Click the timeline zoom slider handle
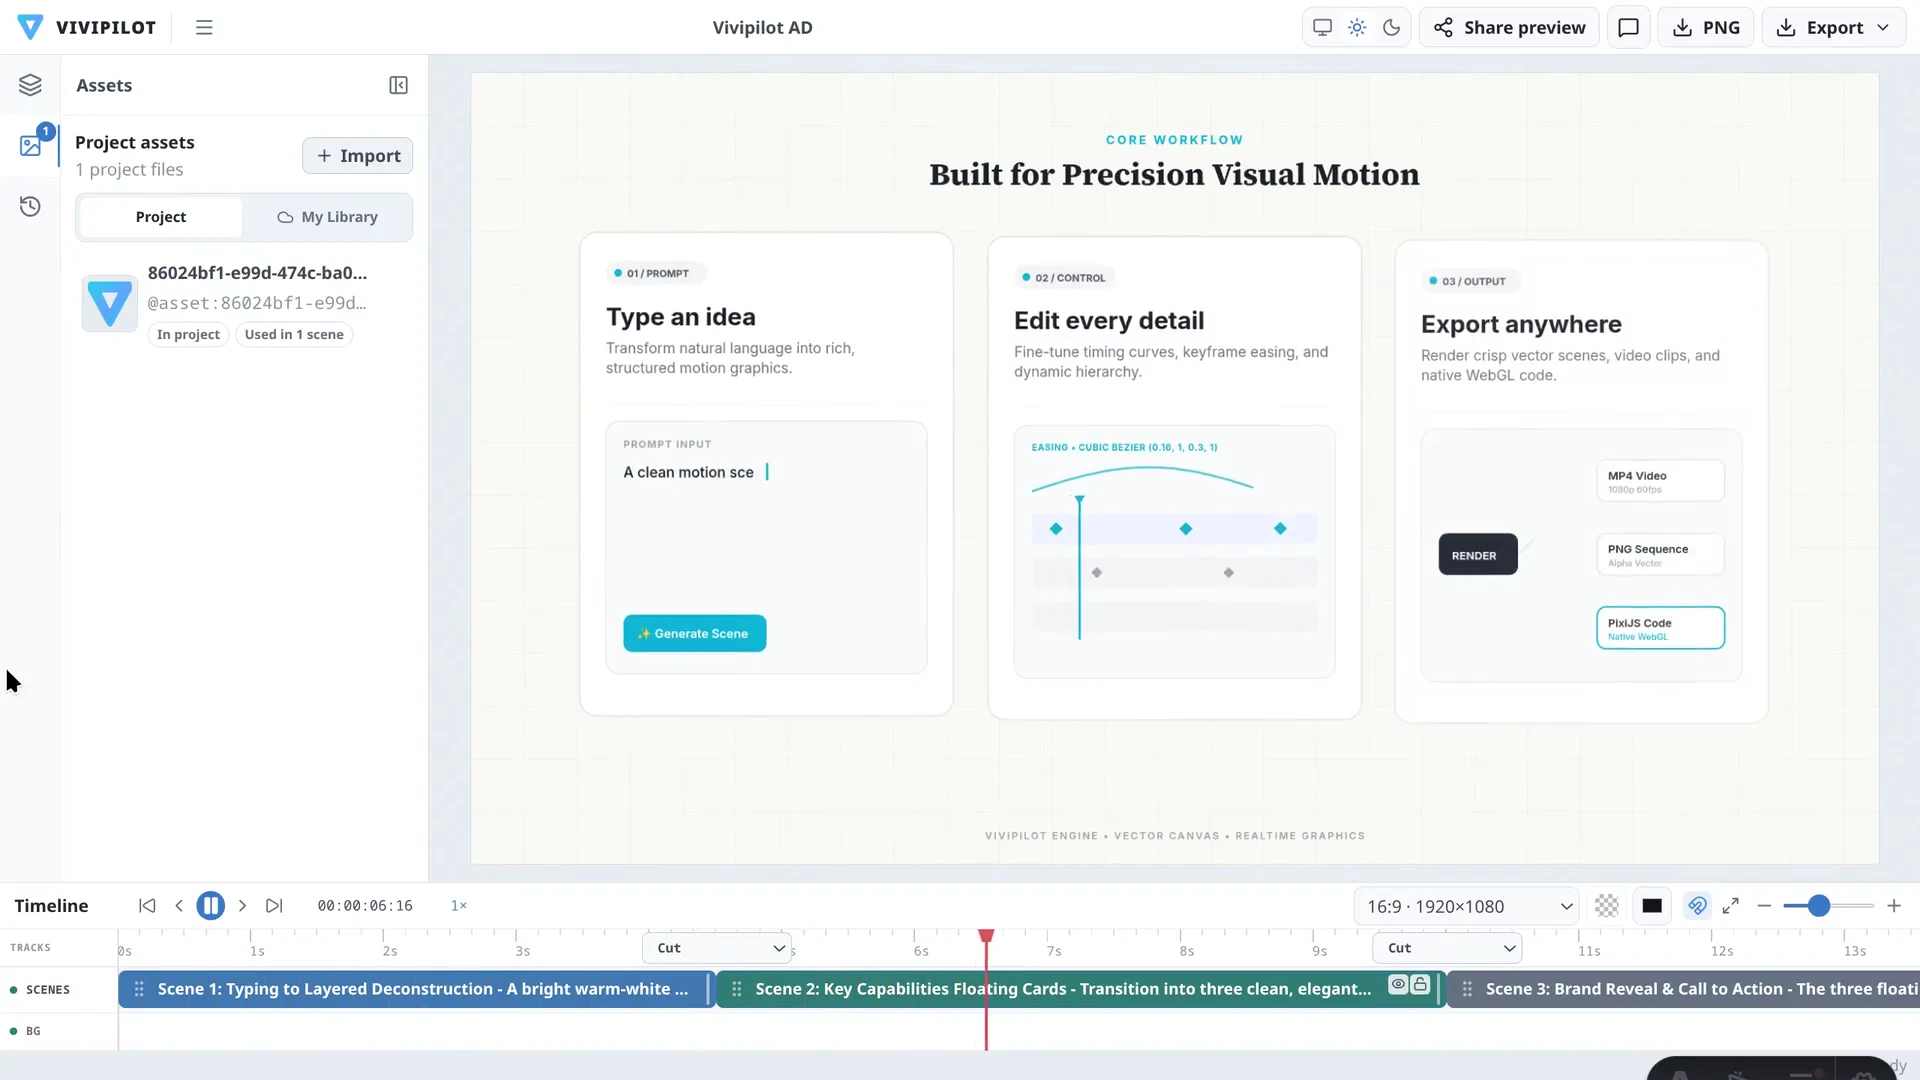 coord(1819,906)
